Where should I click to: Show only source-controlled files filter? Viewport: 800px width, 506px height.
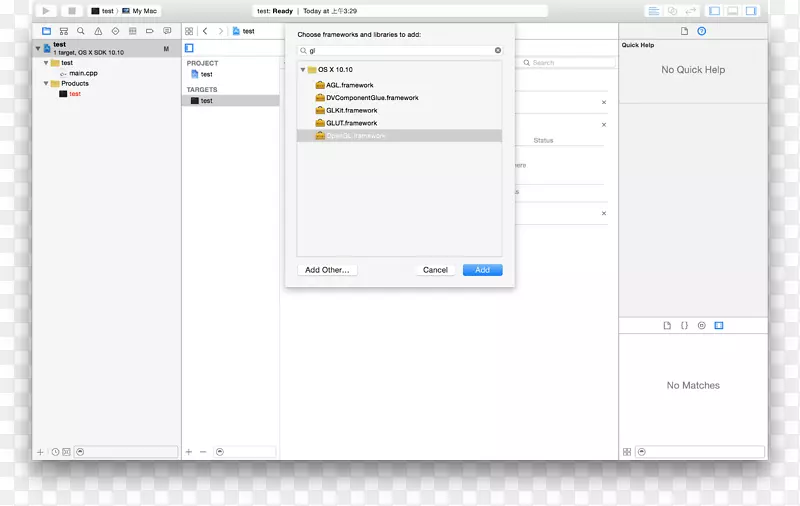coord(66,452)
